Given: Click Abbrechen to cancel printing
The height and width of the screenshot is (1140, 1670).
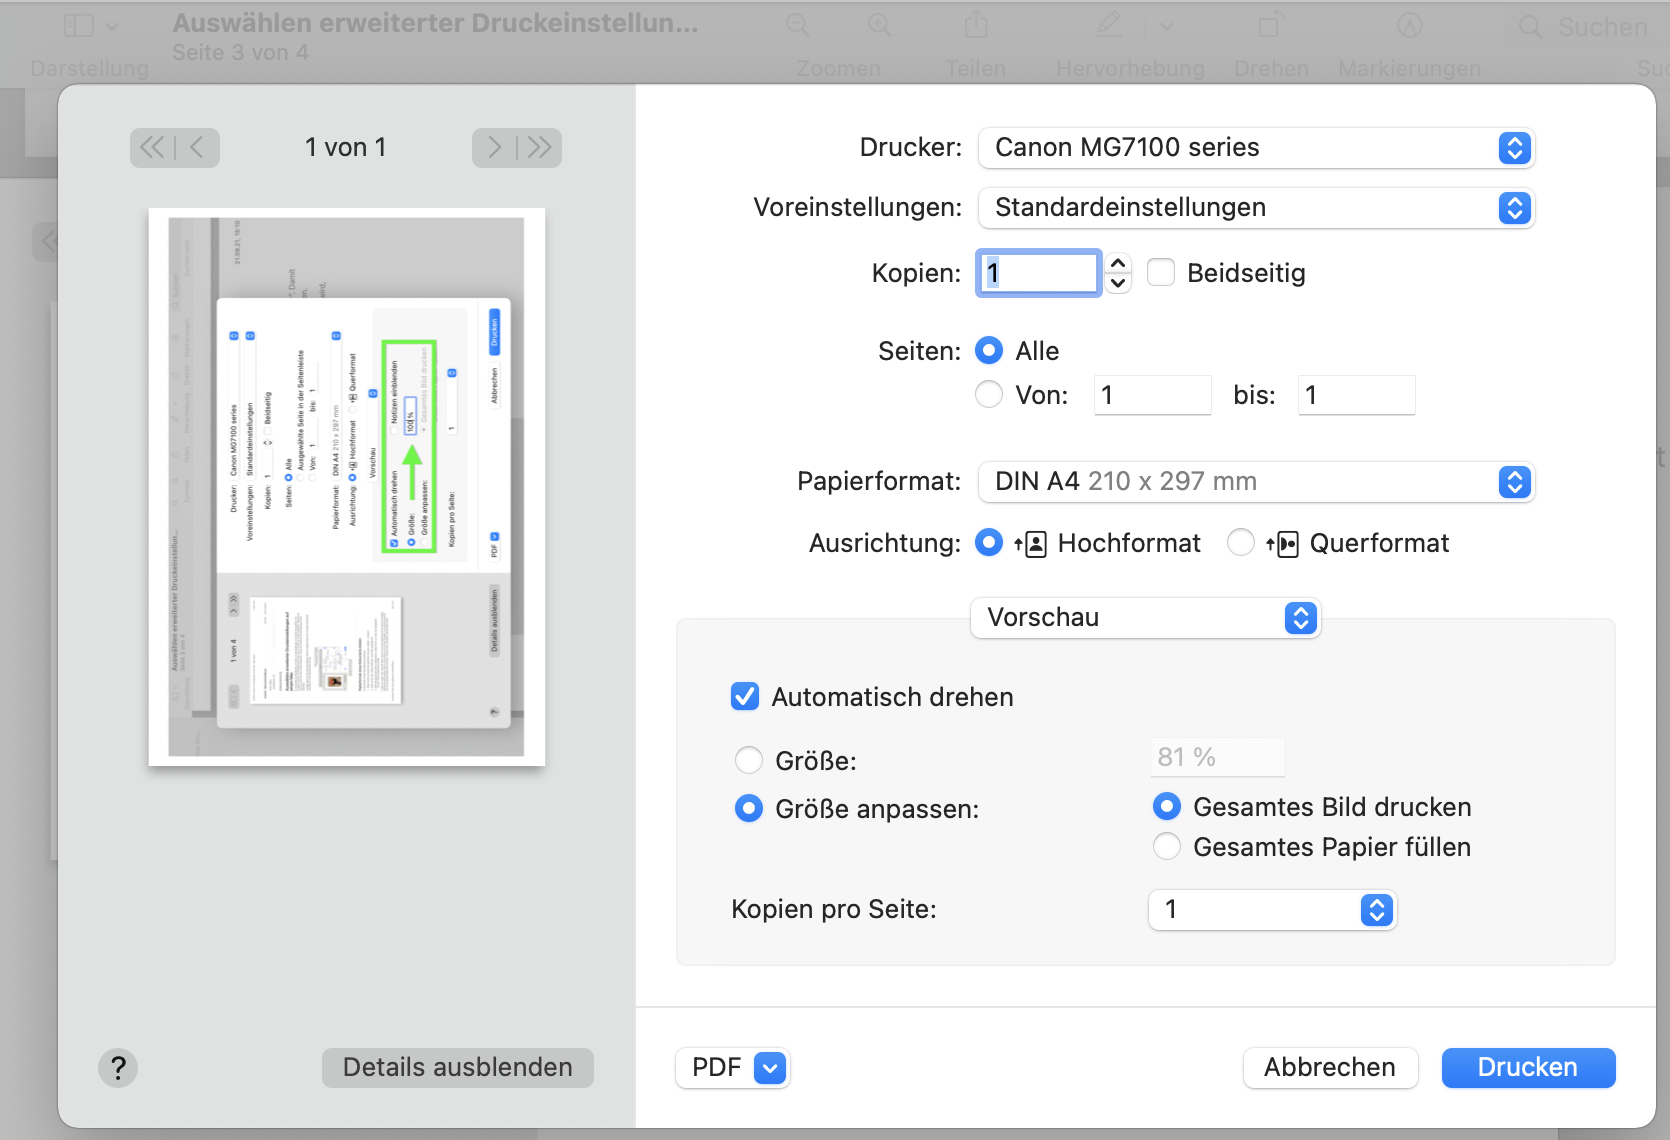Looking at the screenshot, I should (x=1329, y=1068).
